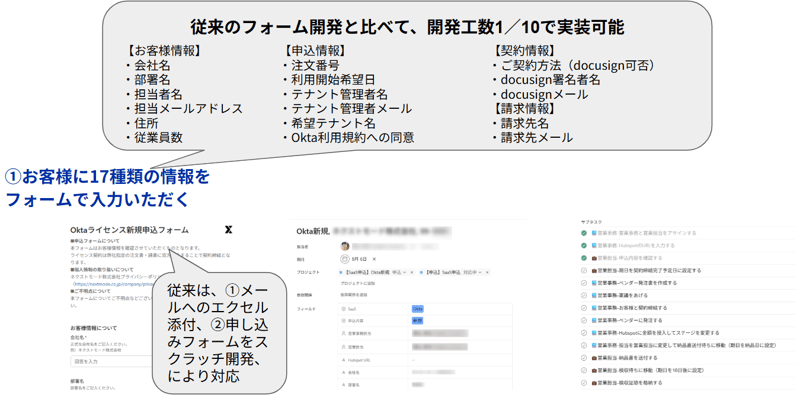Mark the 営業事務-ベンダーに発注する subtask as done
The height and width of the screenshot is (395, 800).
tap(584, 320)
